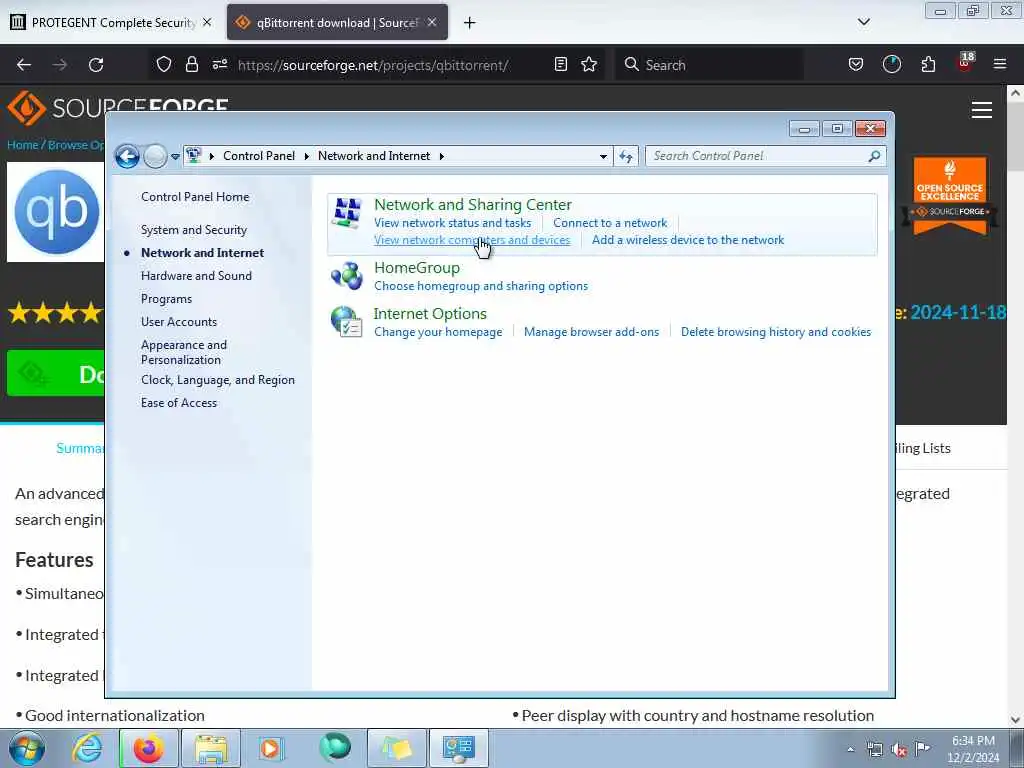Select Control Panel Home in sidebar
The image size is (1024, 768).
tap(195, 197)
